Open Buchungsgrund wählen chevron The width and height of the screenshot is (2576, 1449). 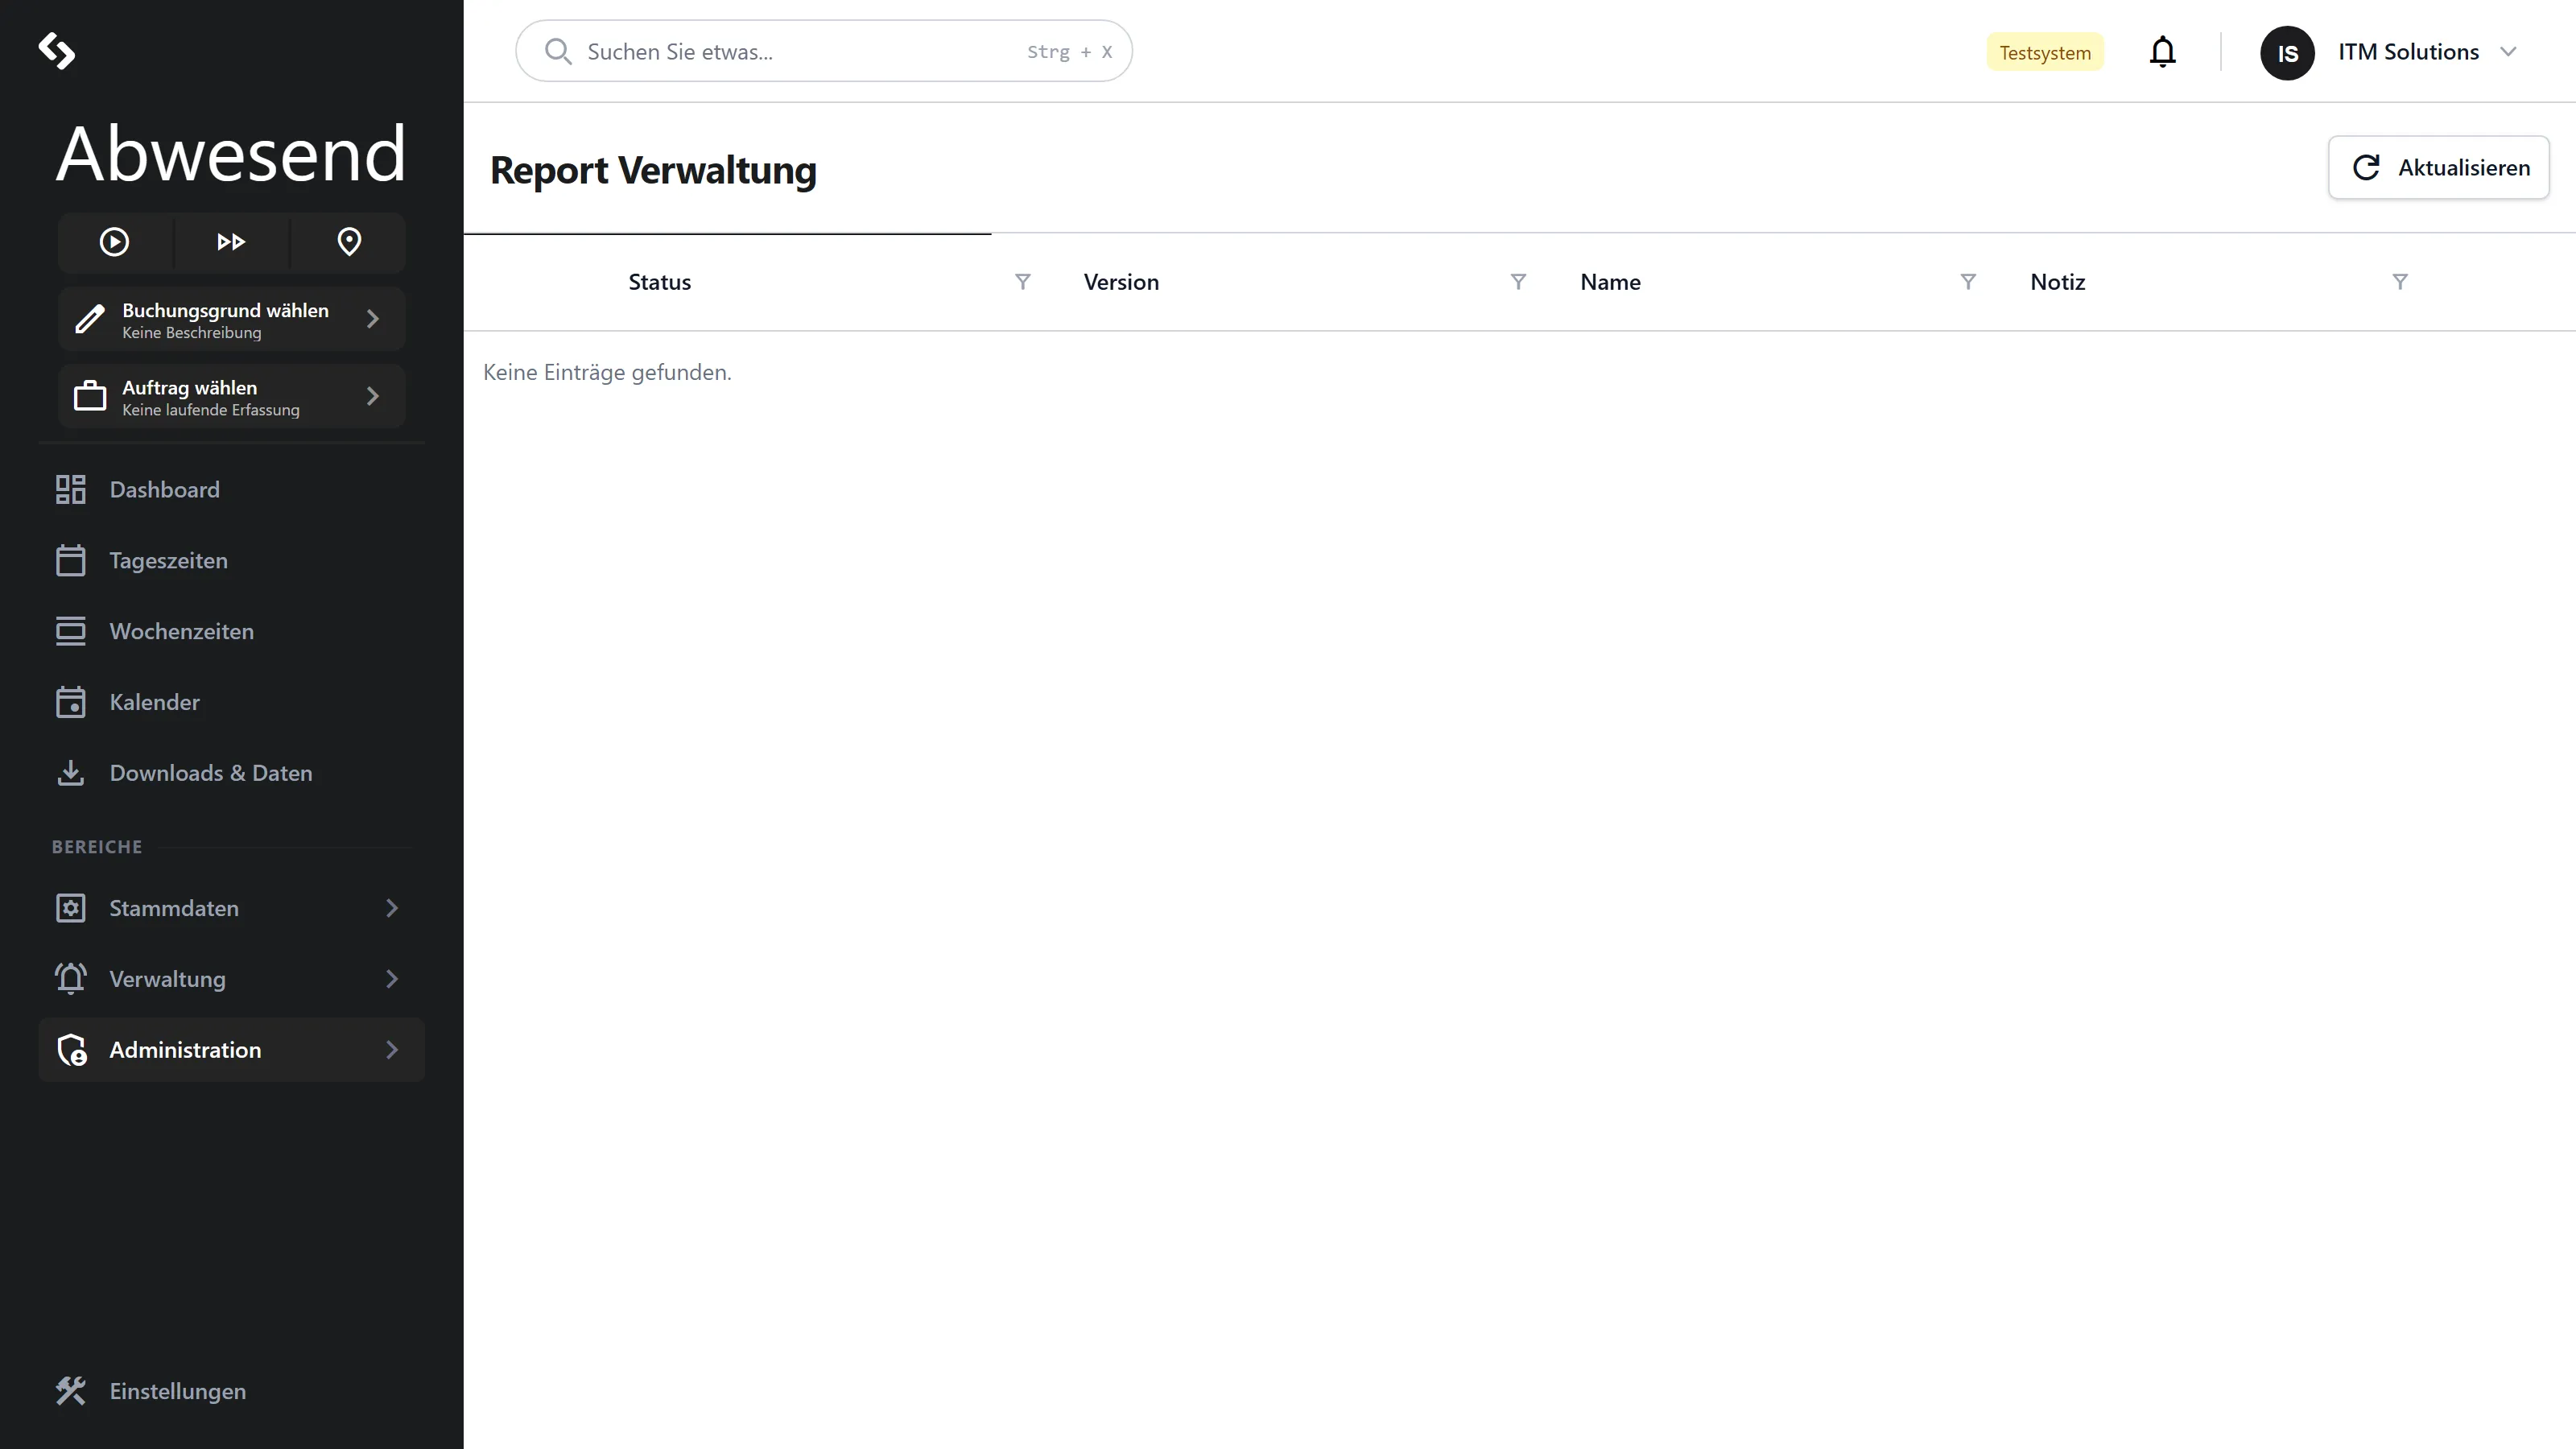tap(373, 319)
